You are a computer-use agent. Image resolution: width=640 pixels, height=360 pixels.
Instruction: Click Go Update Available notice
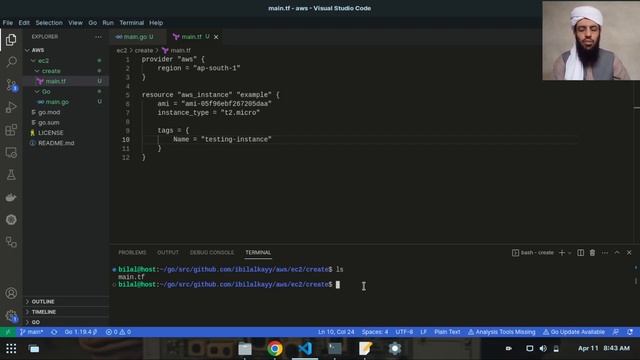click(574, 332)
